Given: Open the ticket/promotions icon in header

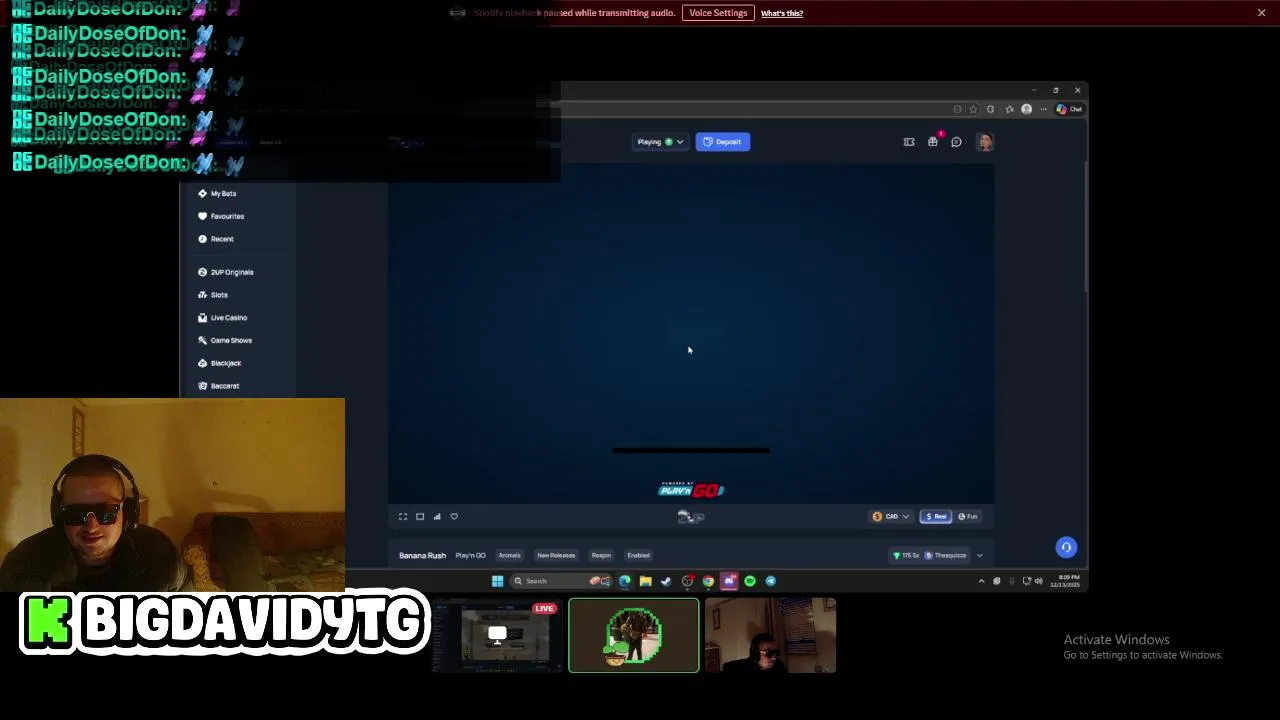Looking at the screenshot, I should point(909,142).
